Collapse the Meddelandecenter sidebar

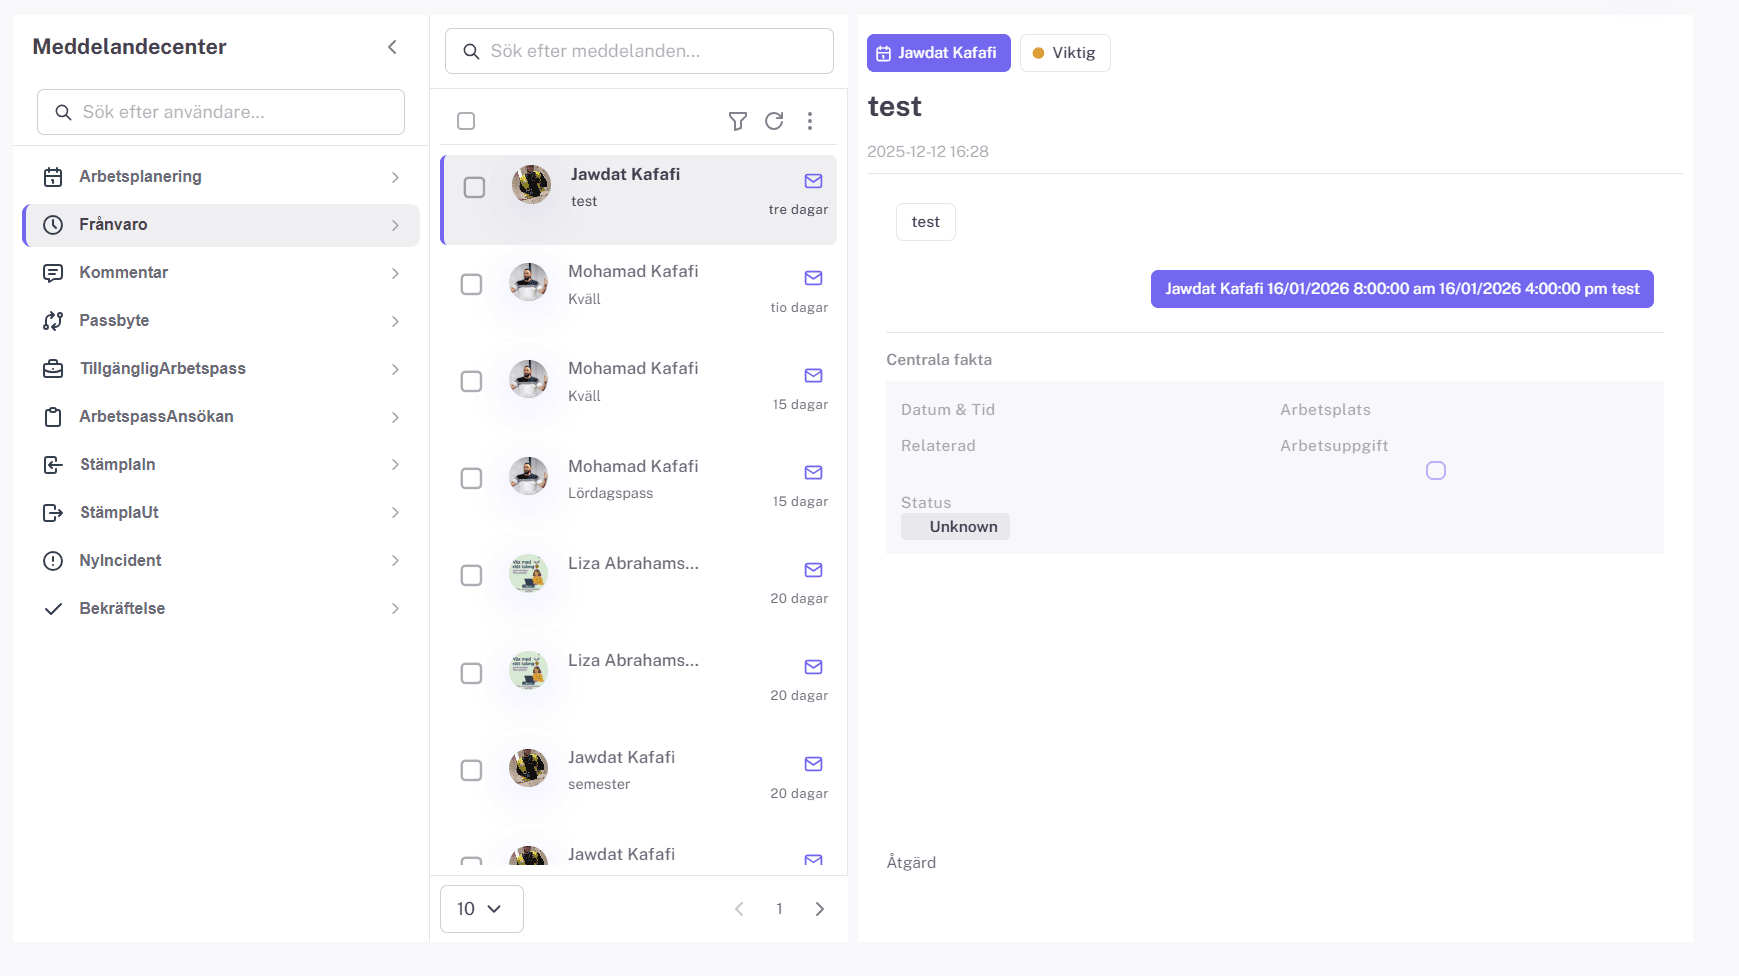392,47
